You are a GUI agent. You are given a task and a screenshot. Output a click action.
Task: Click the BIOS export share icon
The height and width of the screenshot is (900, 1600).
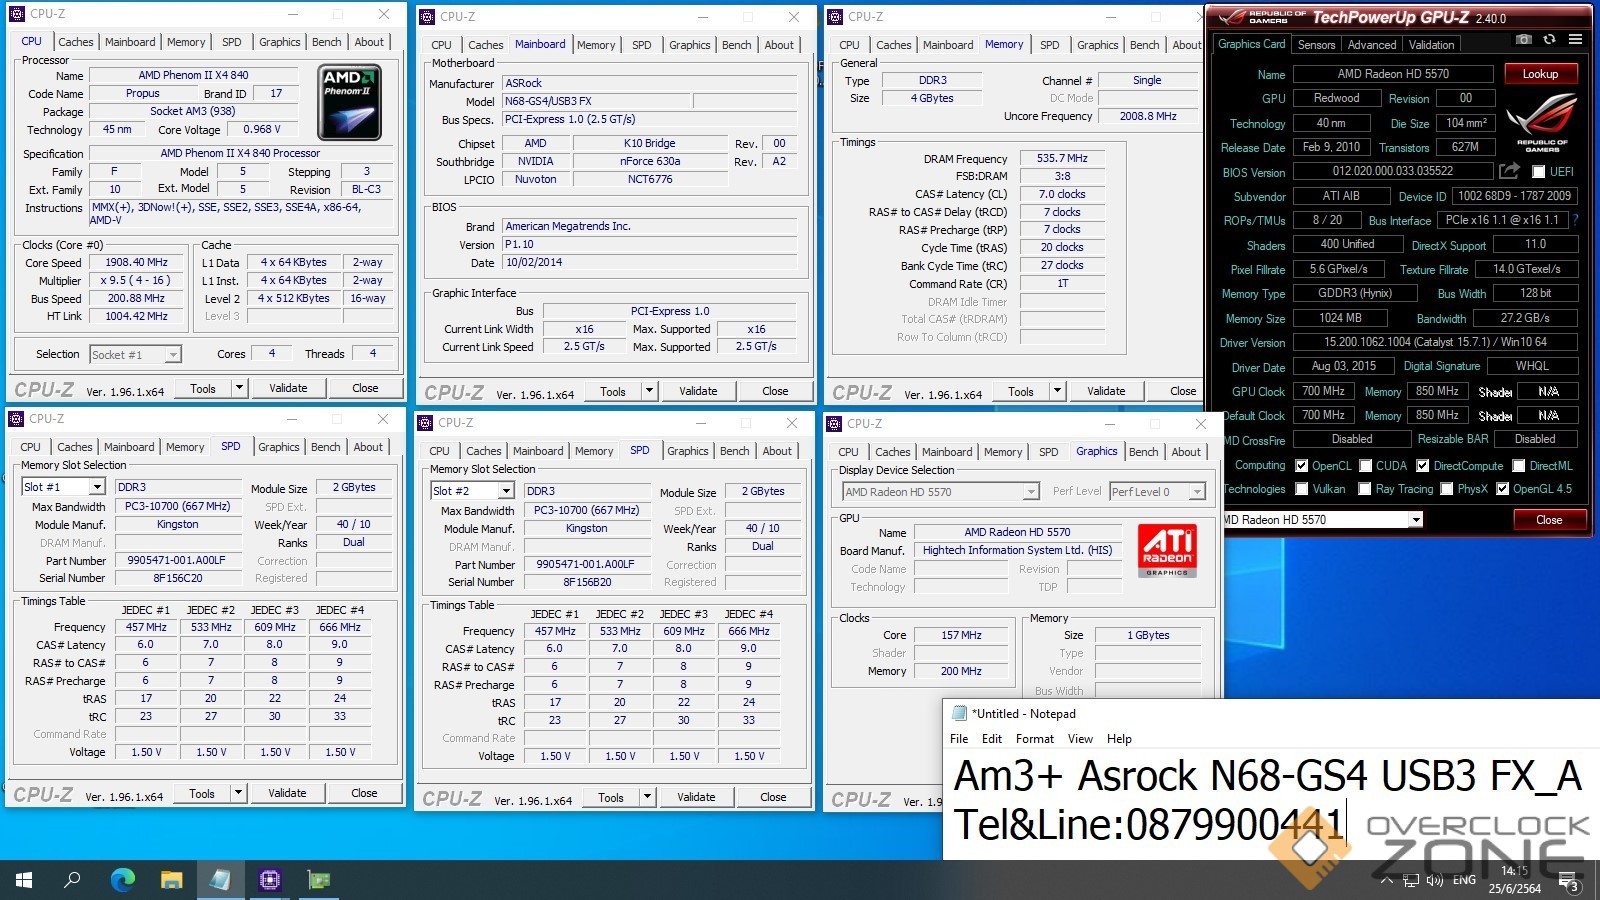point(1509,171)
